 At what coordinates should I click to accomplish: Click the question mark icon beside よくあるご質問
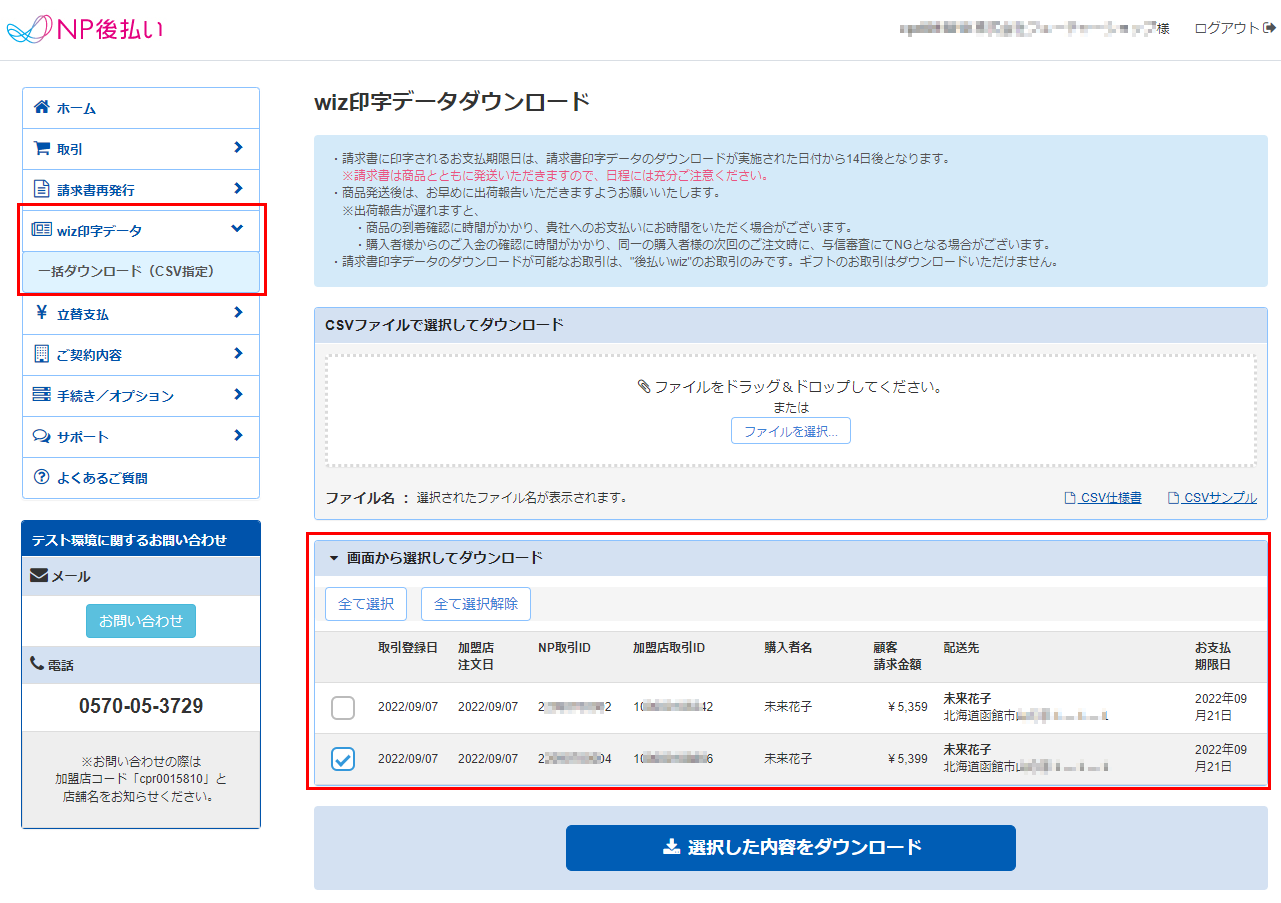[x=41, y=477]
